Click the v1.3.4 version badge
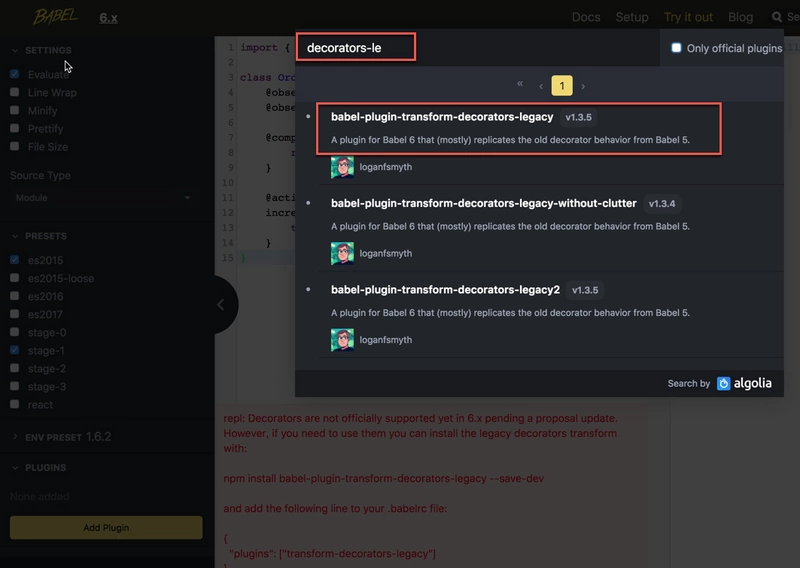This screenshot has width=800, height=568. pyautogui.click(x=662, y=204)
